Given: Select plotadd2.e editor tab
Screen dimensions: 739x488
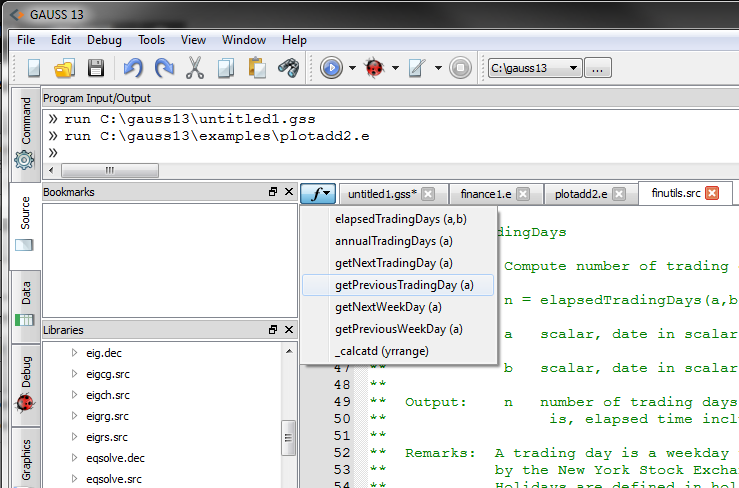Looking at the screenshot, I should click(x=581, y=194).
